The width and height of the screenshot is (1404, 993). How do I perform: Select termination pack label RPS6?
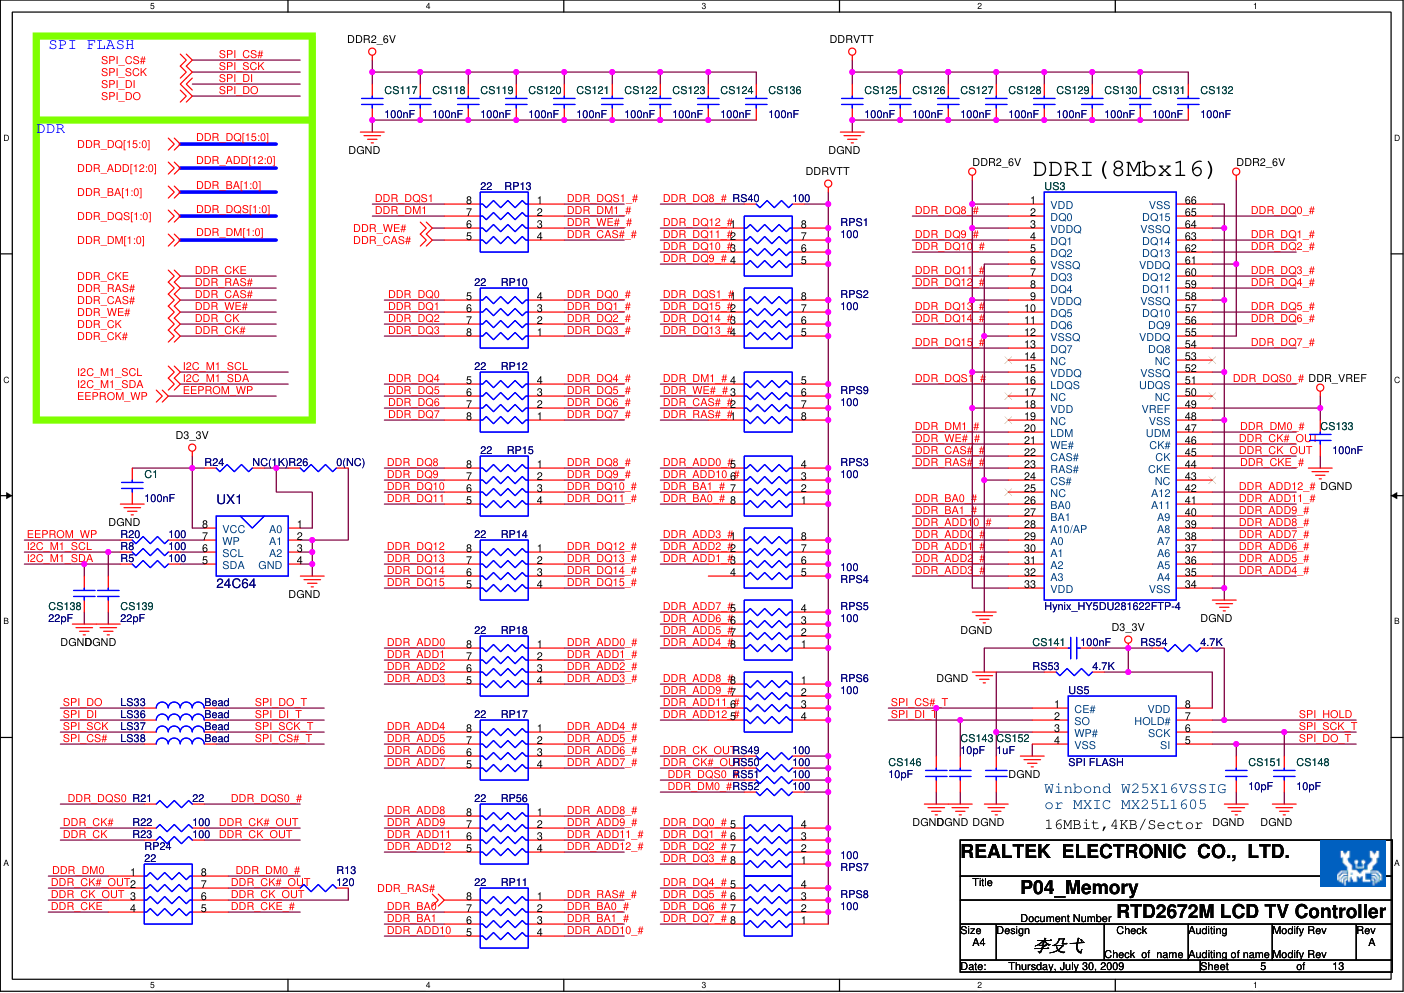pos(854,678)
